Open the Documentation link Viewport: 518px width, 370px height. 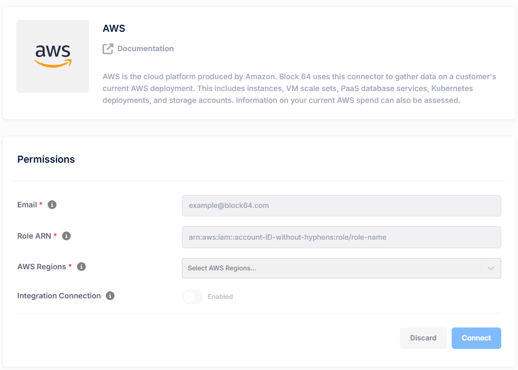[x=145, y=49]
